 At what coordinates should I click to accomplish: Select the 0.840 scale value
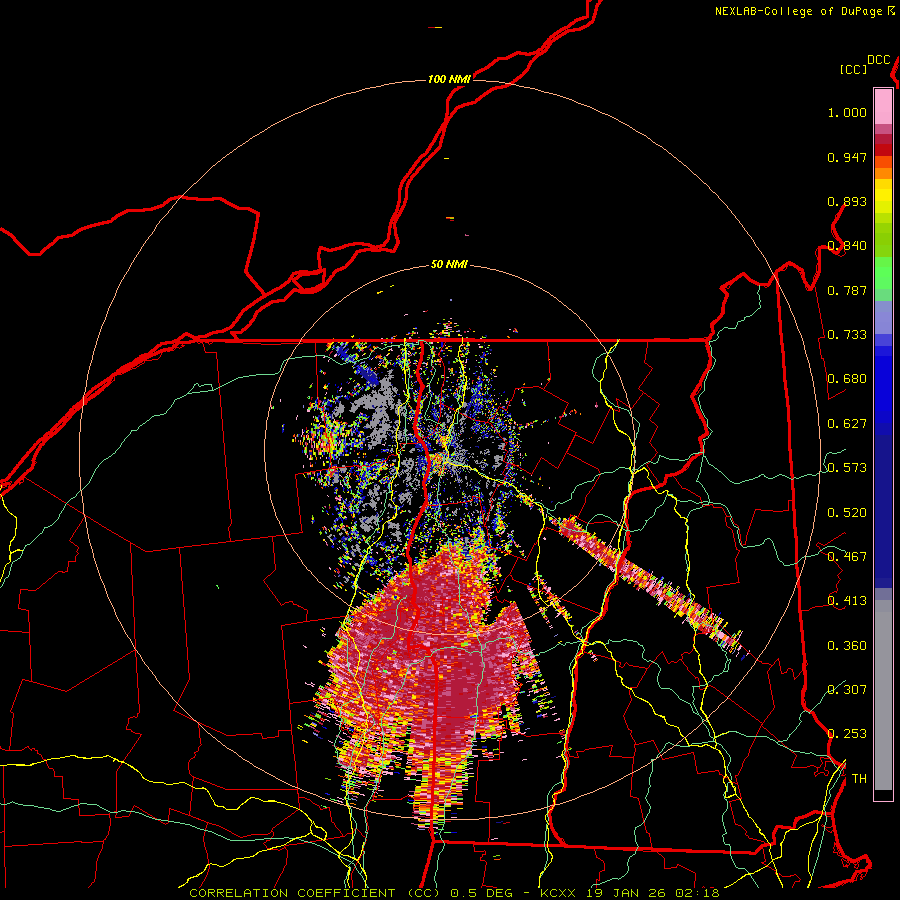847,246
